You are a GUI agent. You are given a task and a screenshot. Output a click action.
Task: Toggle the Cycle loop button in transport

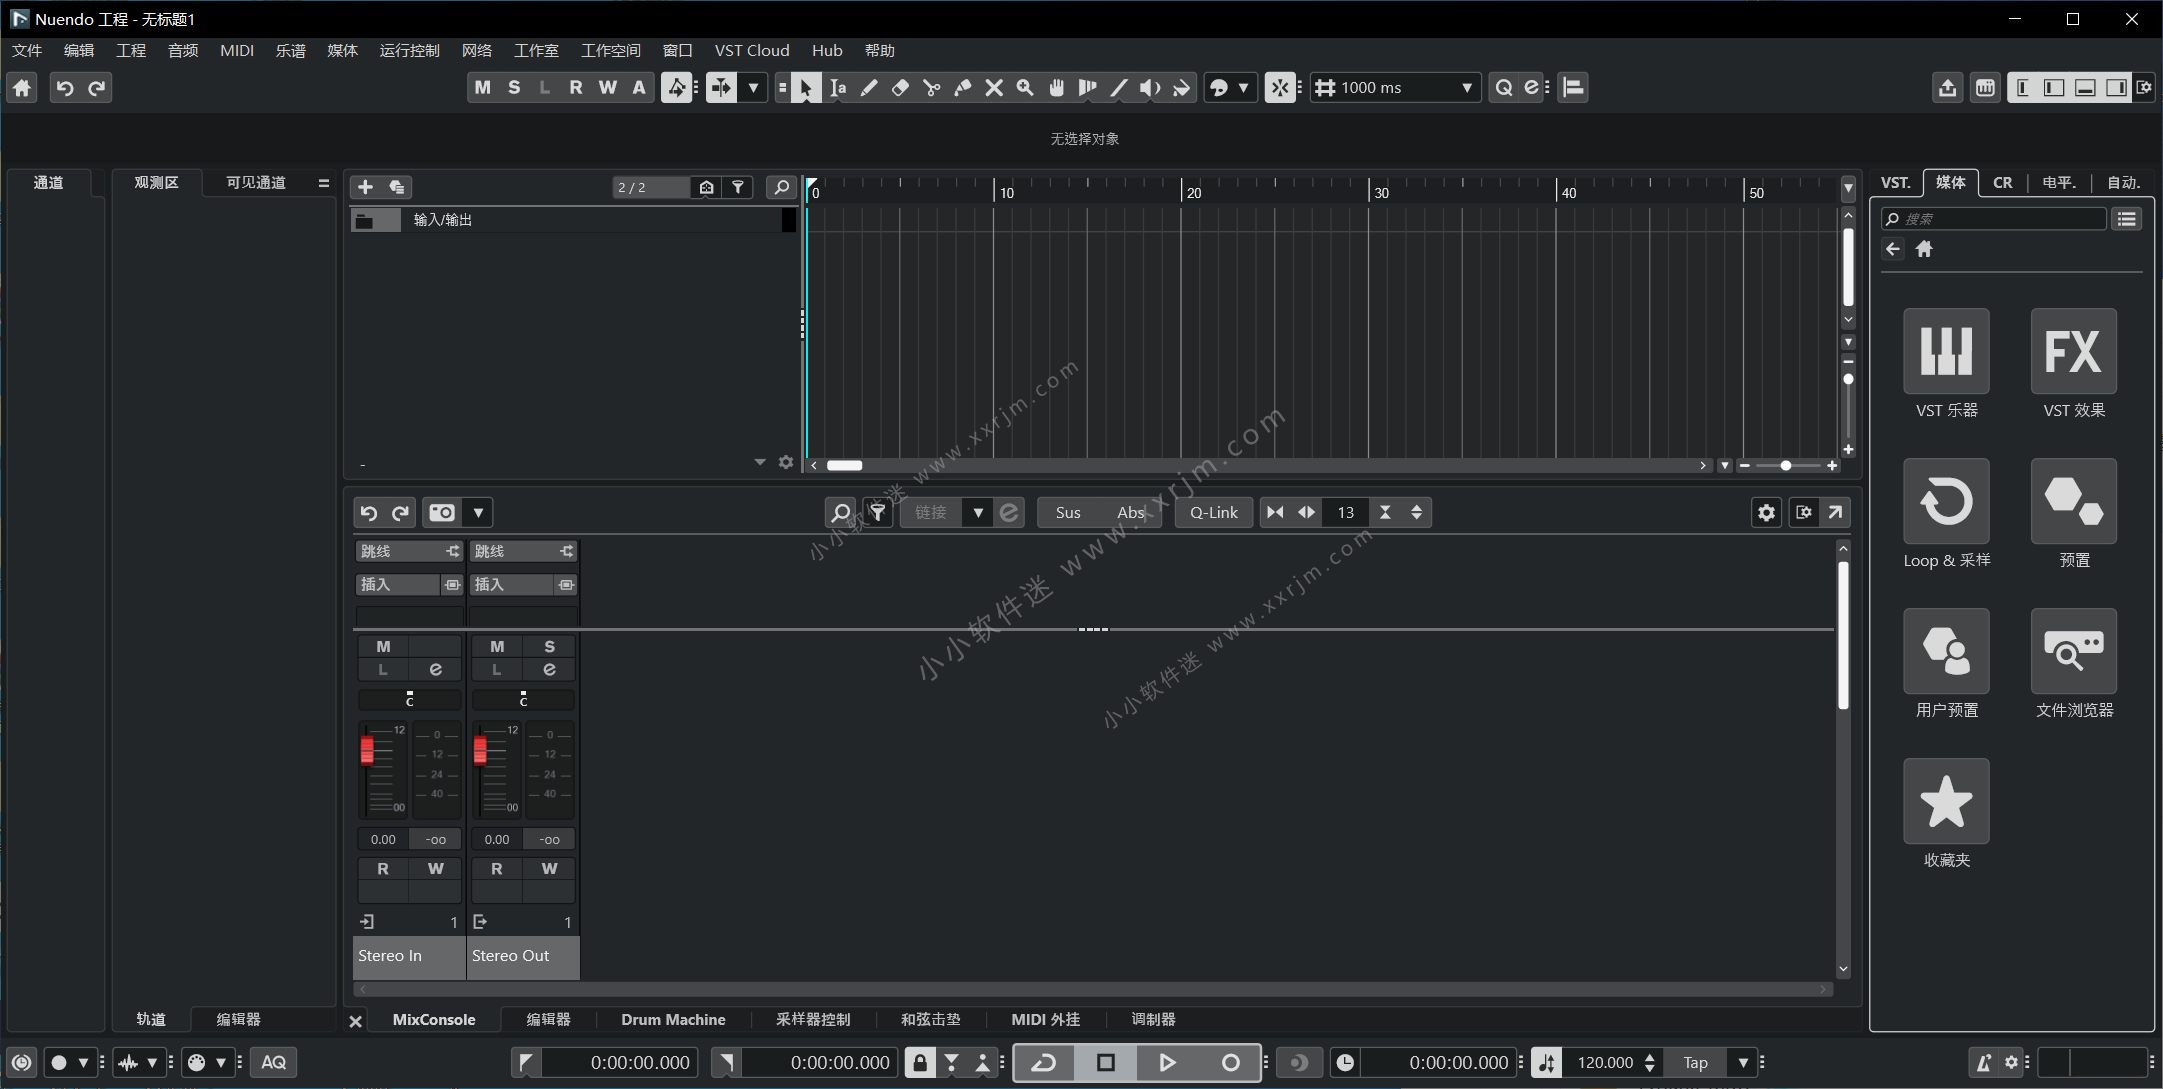point(1044,1063)
